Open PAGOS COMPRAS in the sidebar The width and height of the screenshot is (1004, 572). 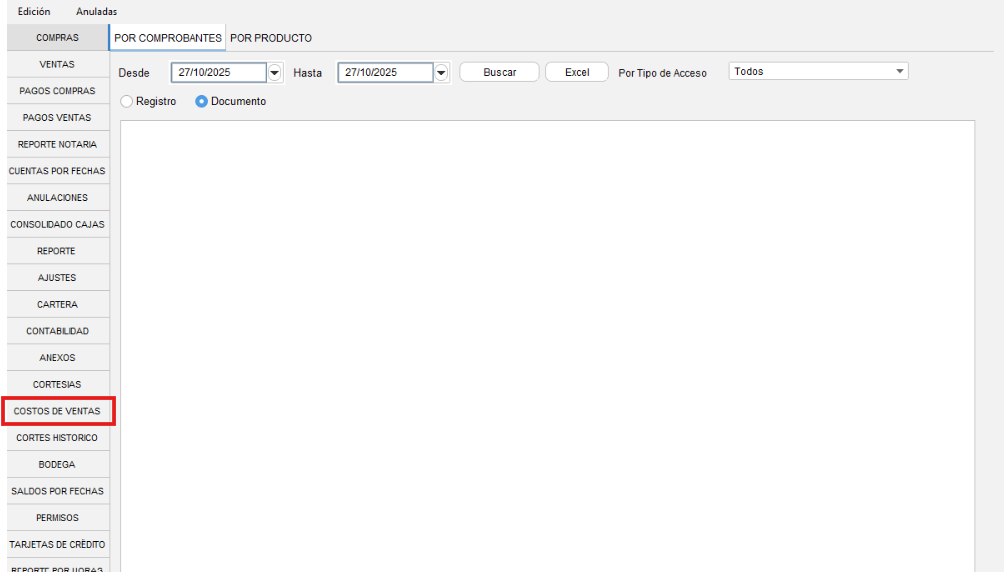pyautogui.click(x=57, y=91)
